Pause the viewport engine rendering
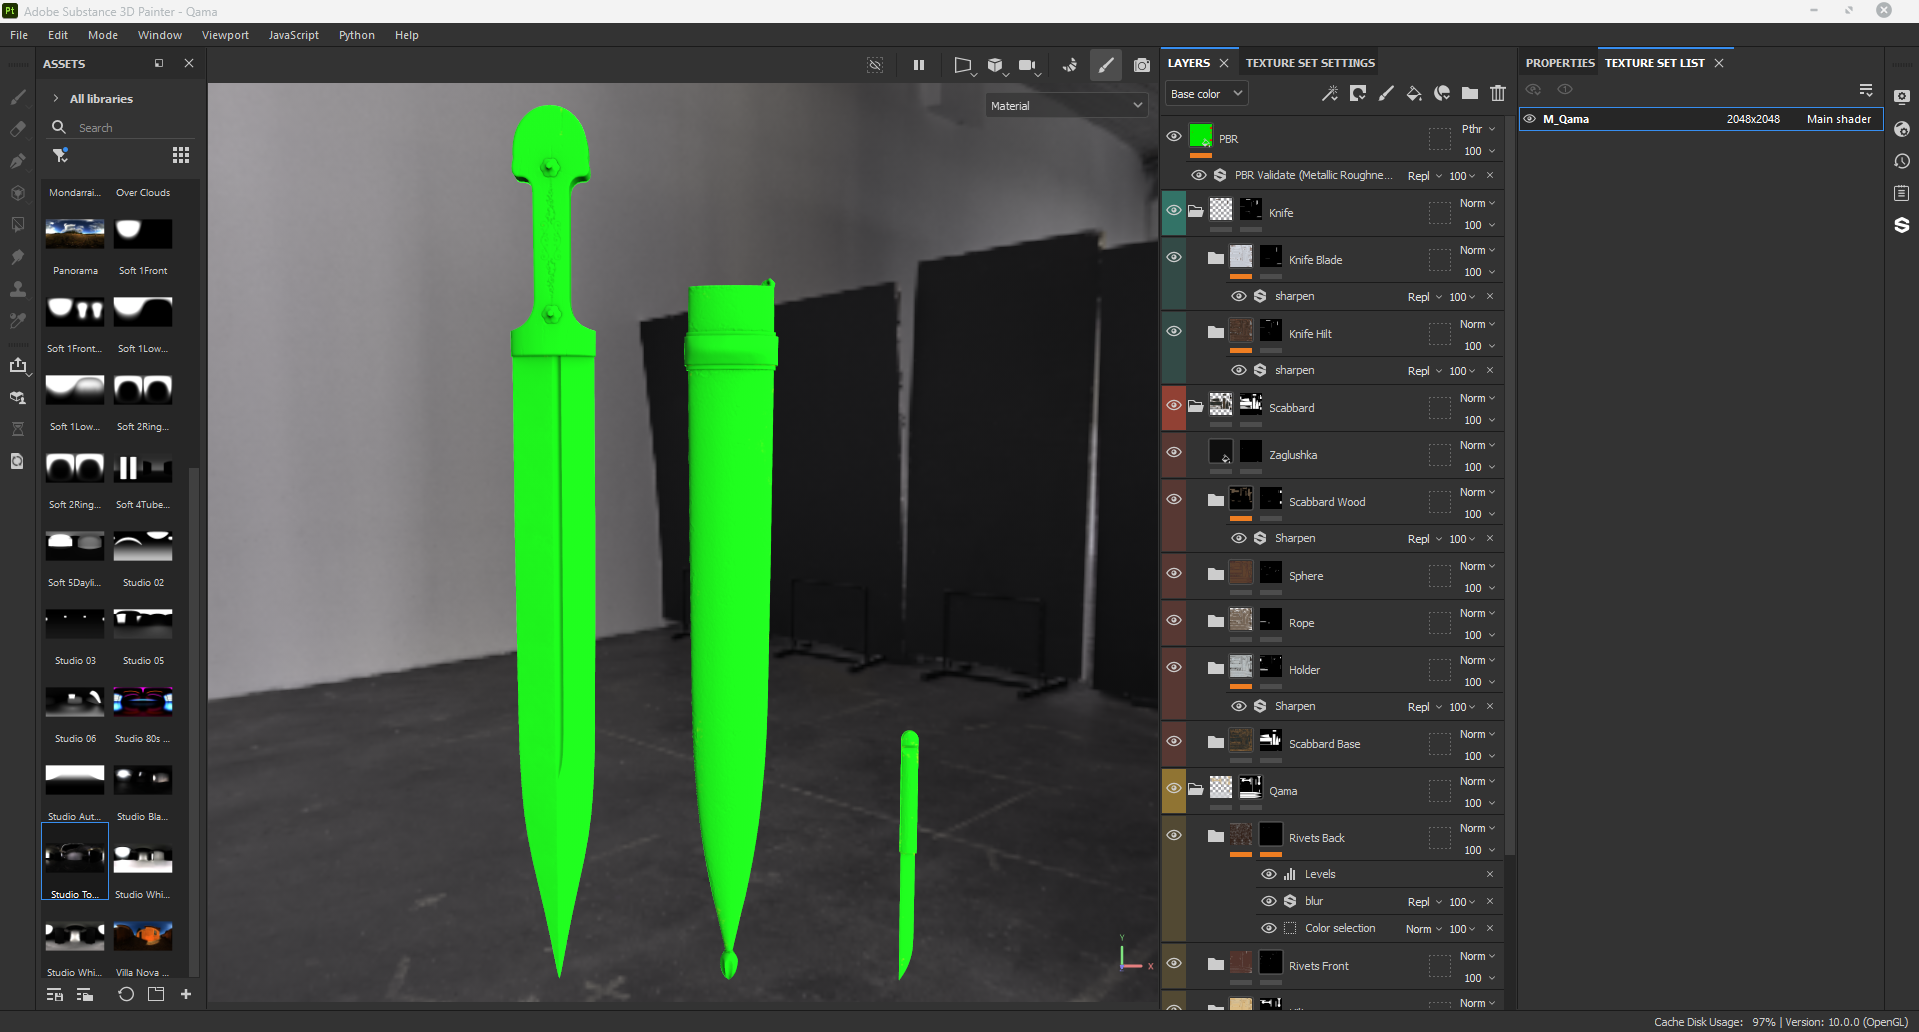 pos(918,65)
